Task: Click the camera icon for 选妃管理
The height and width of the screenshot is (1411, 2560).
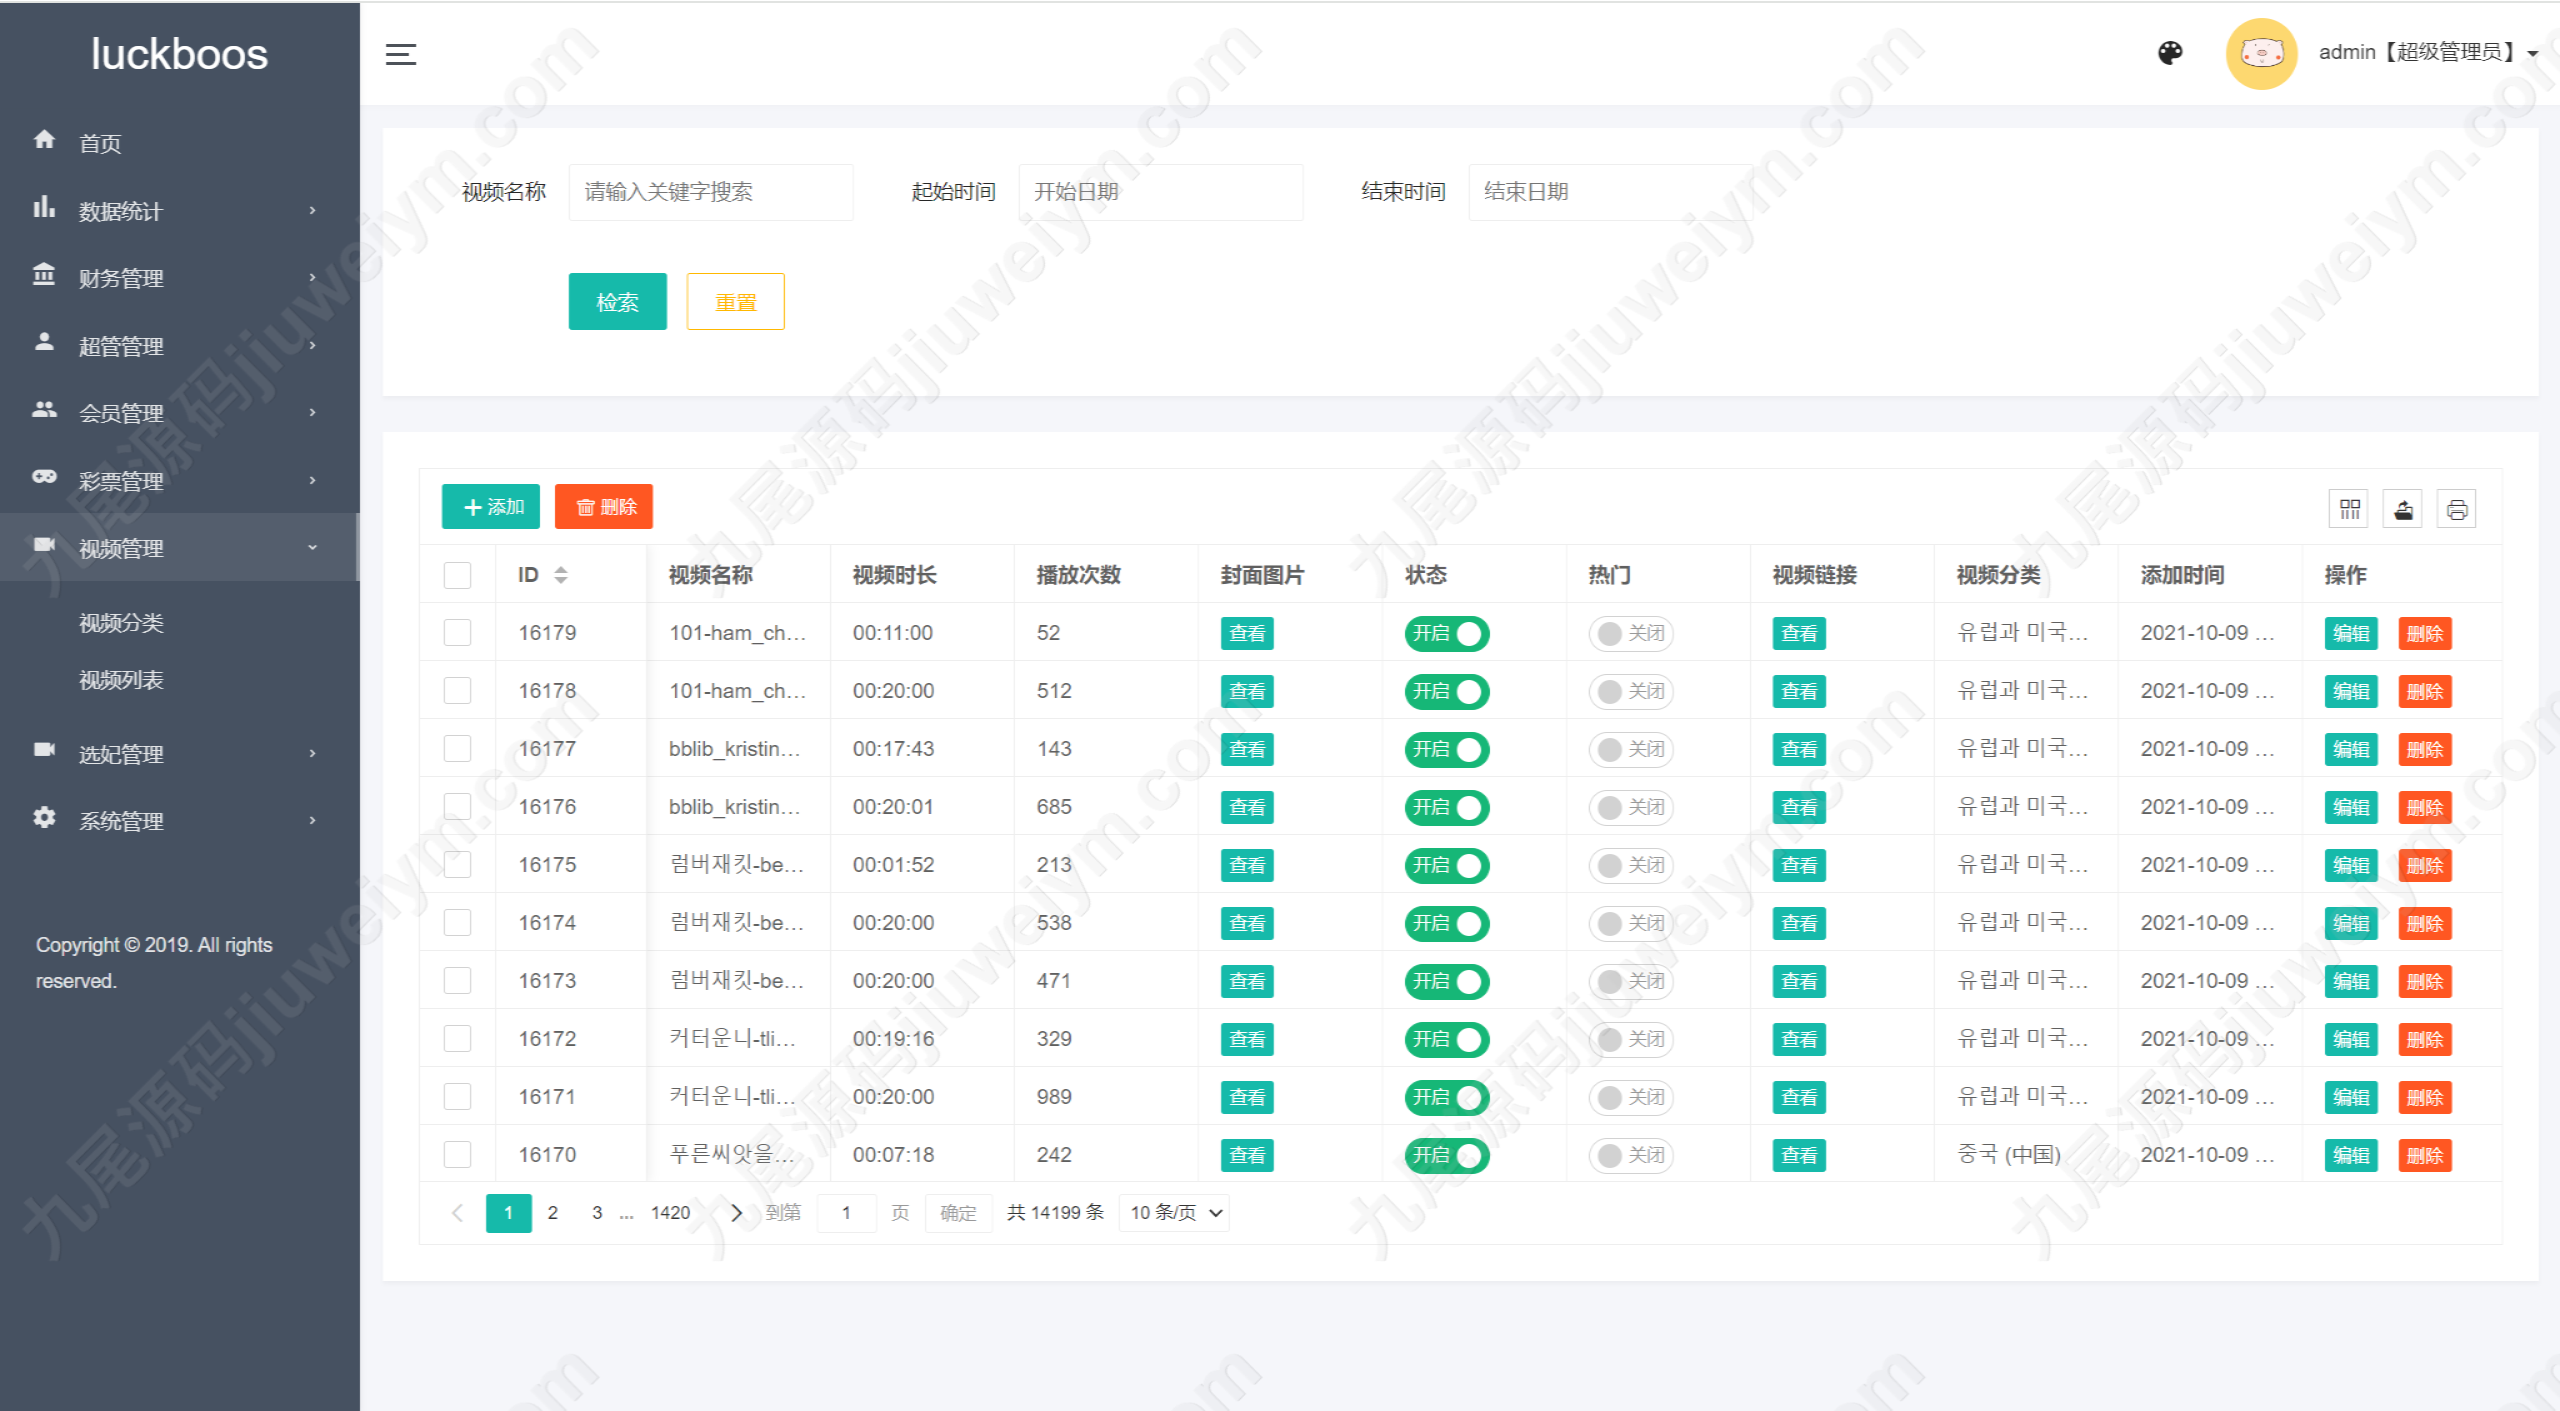Action: pyautogui.click(x=44, y=750)
